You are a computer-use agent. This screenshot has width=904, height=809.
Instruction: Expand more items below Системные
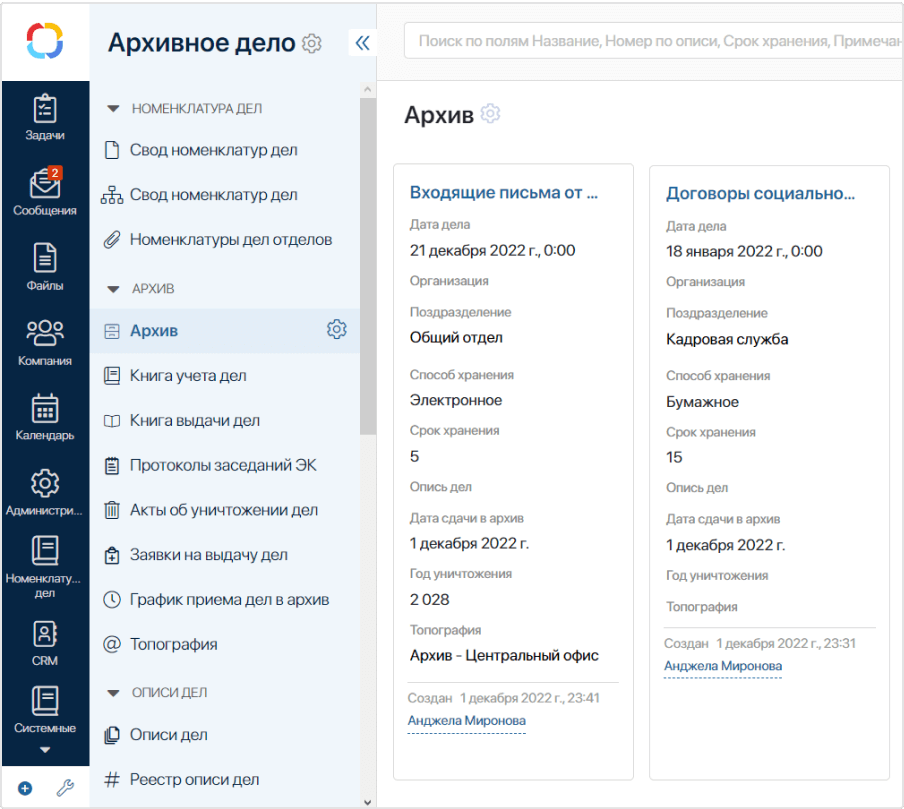coord(45,750)
